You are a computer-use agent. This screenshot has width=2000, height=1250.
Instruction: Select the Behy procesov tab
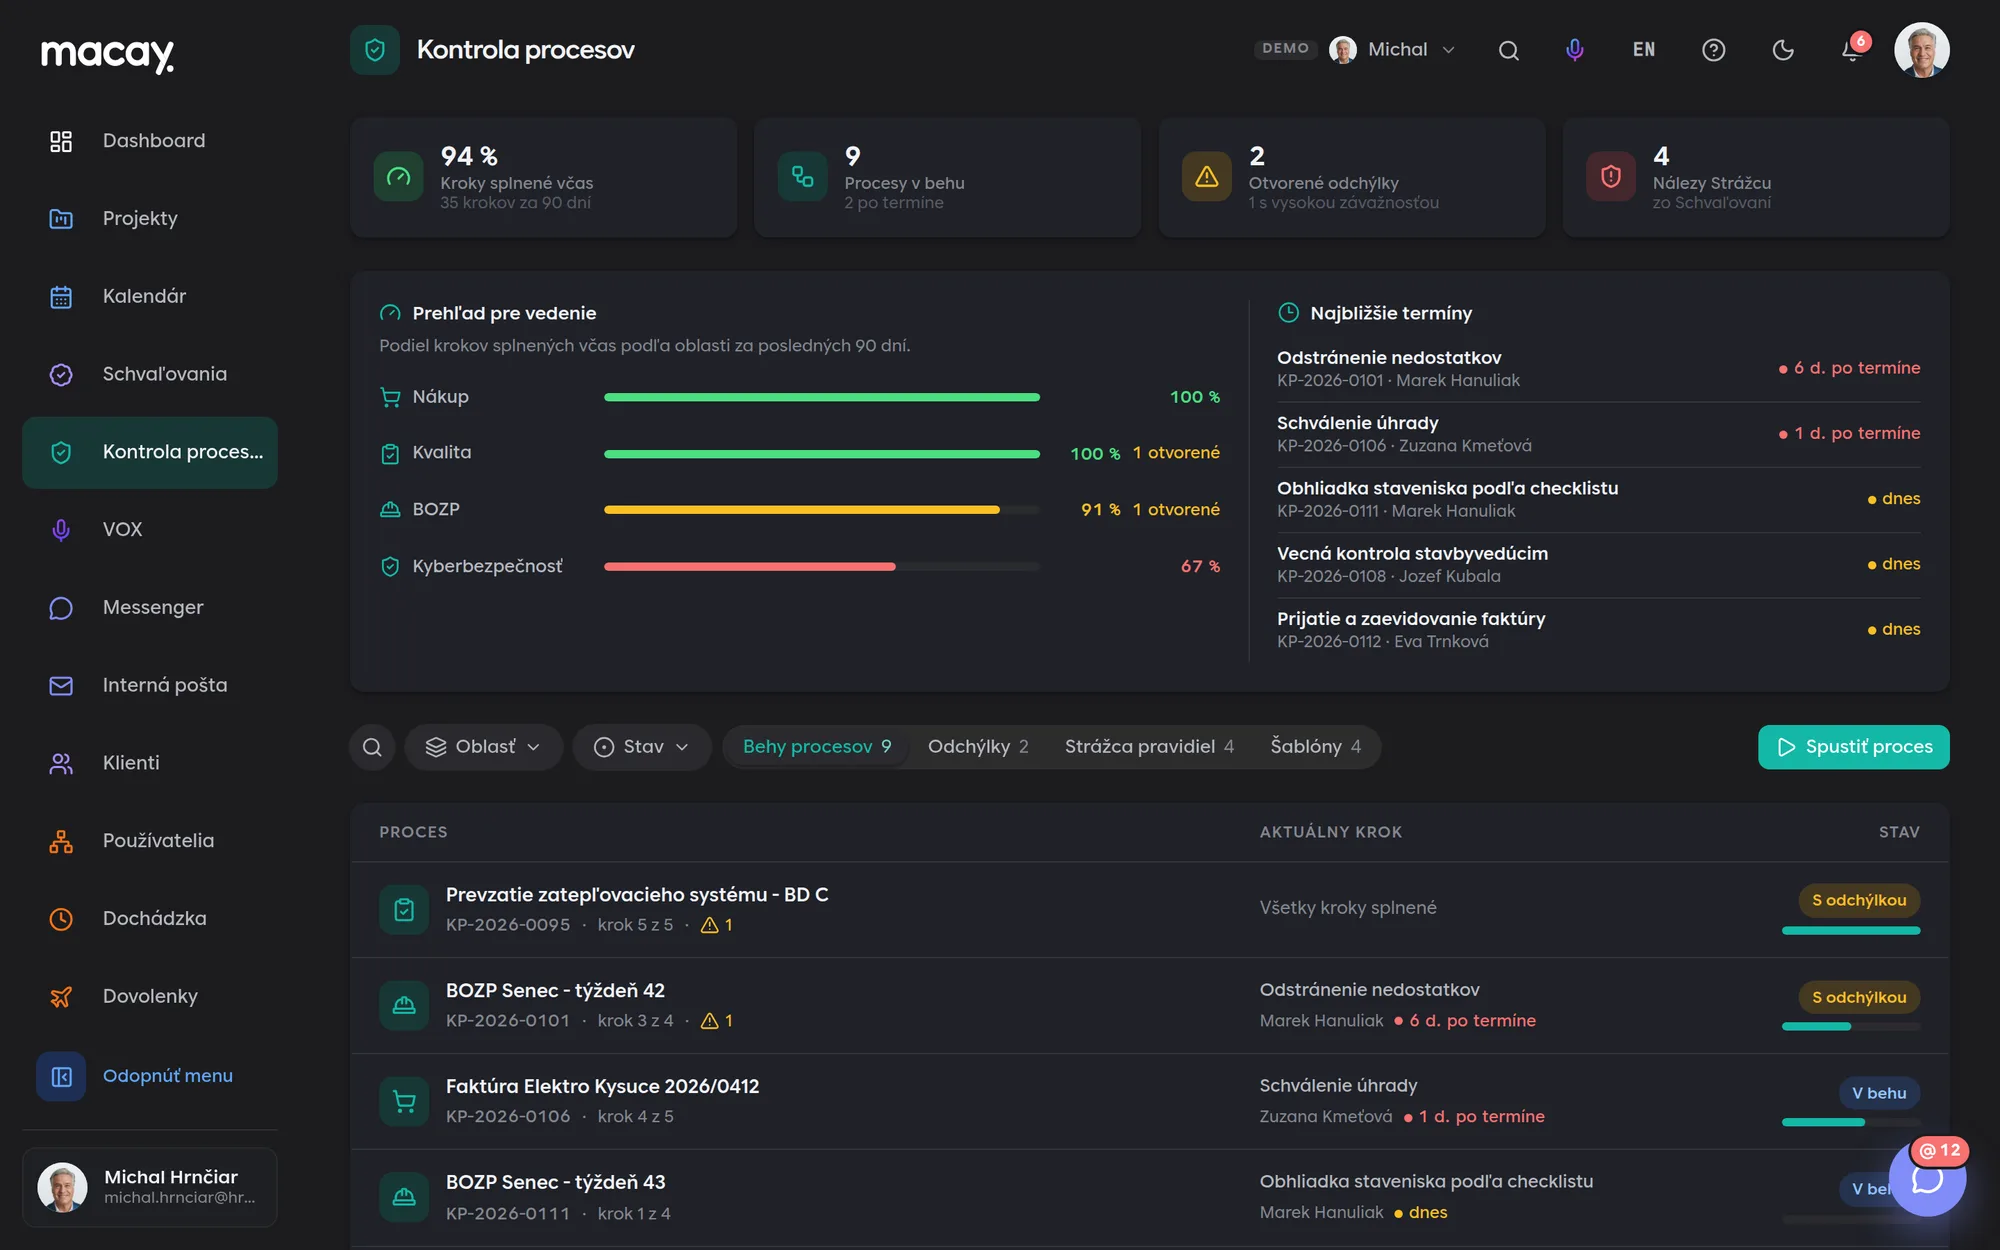[x=816, y=747]
